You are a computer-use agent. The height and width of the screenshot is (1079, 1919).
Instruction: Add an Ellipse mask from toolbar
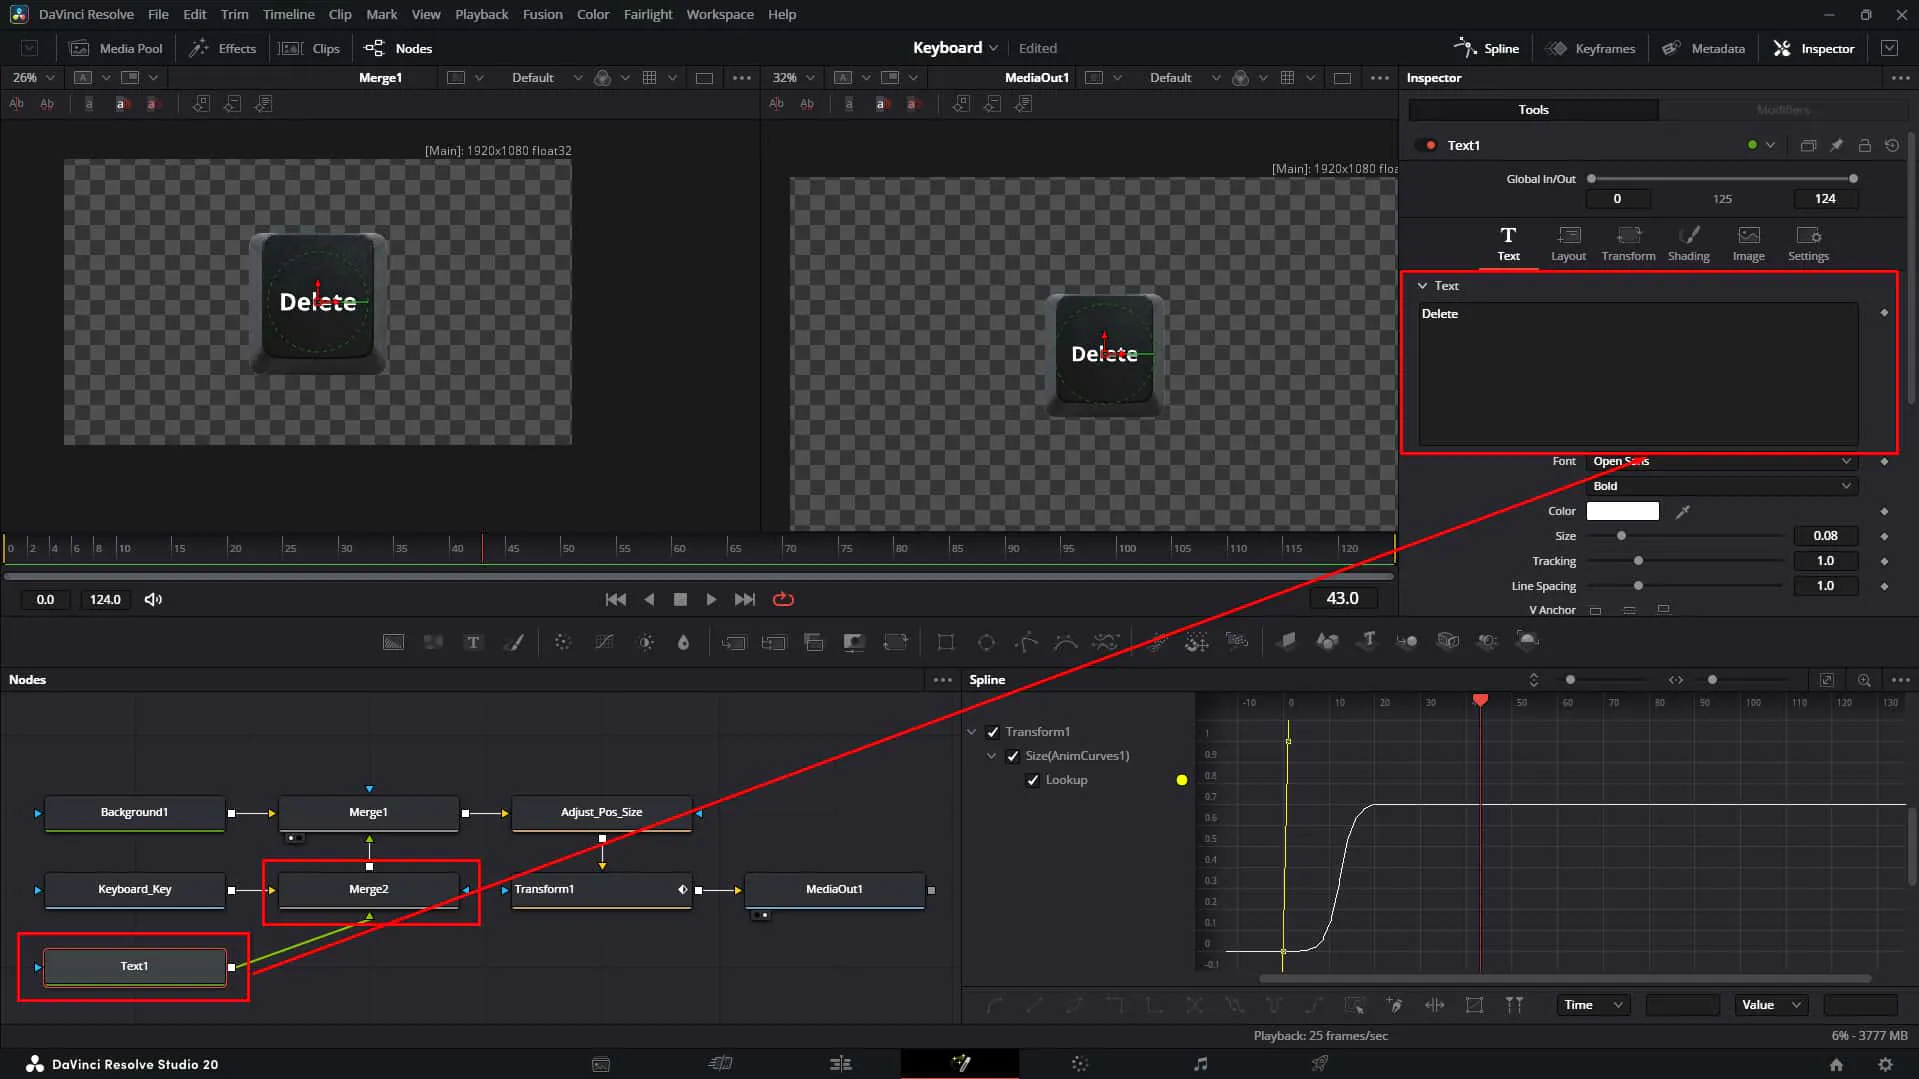(986, 642)
